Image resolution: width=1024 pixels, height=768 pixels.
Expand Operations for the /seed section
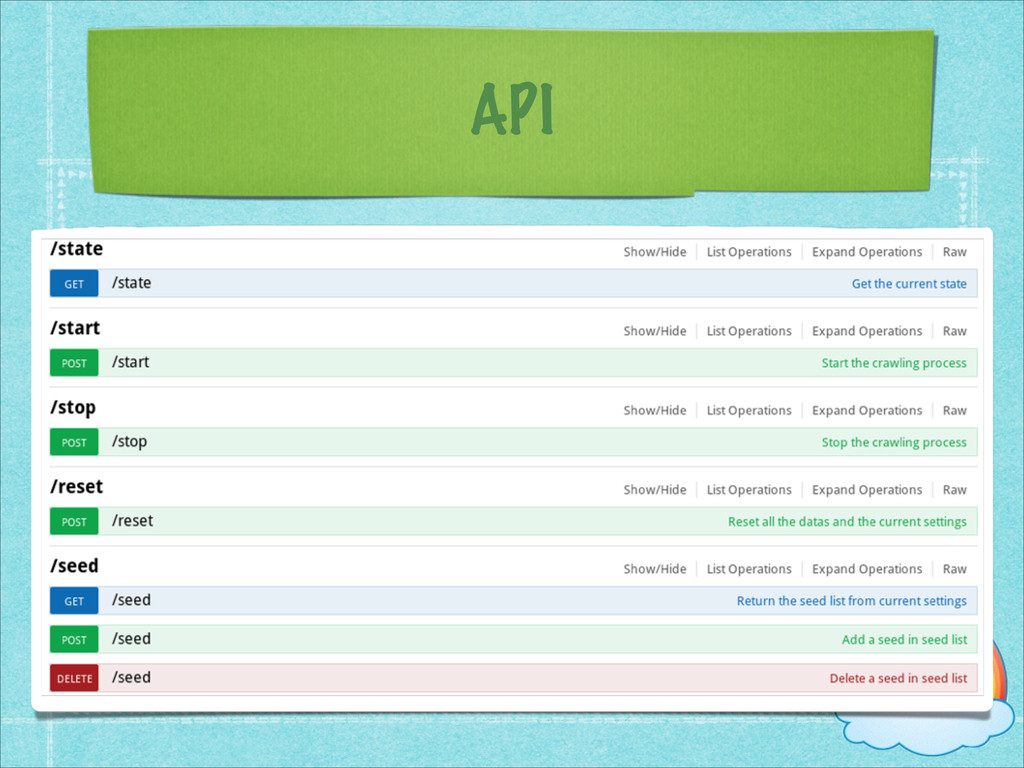[x=867, y=569]
